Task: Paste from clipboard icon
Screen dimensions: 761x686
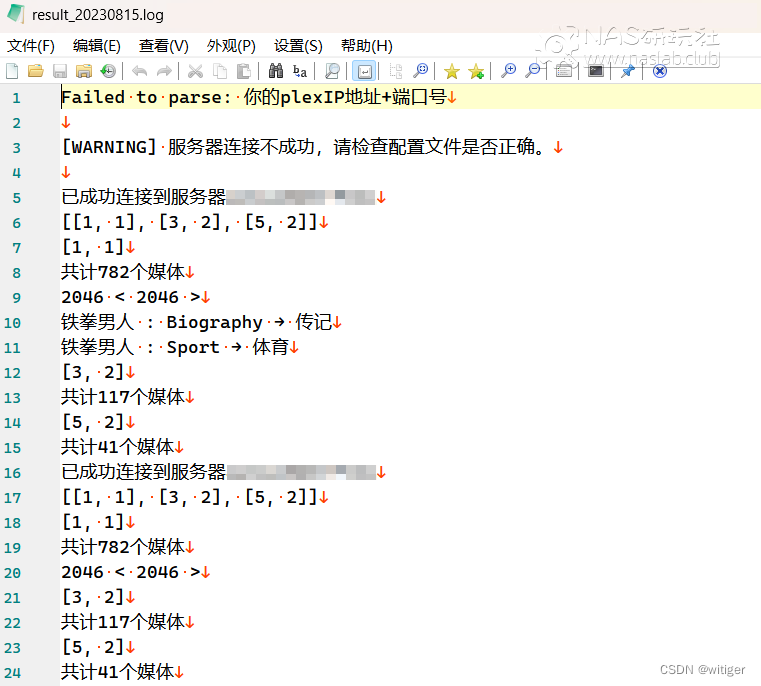Action: click(244, 71)
